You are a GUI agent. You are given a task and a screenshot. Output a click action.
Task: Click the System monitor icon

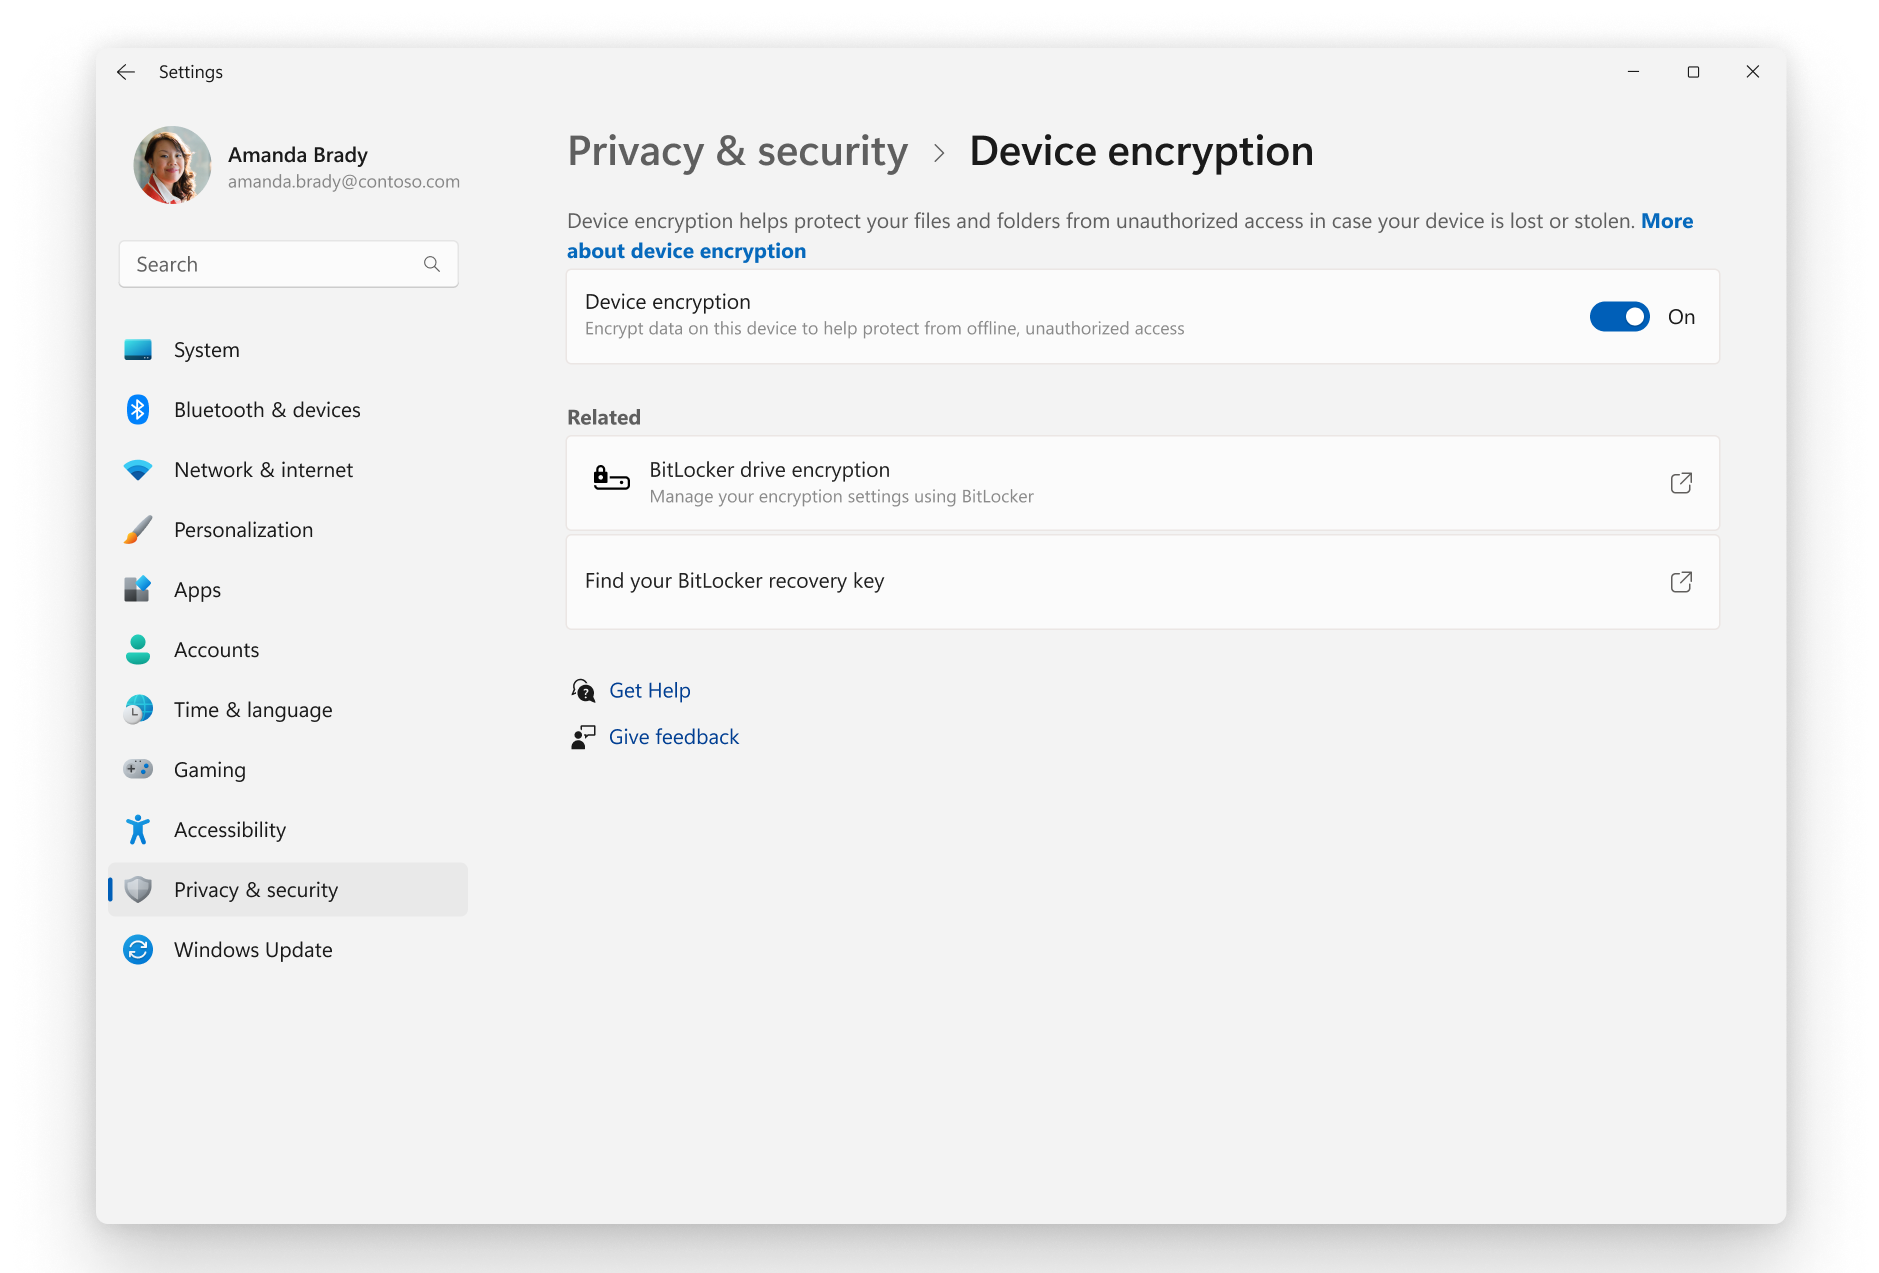click(x=138, y=350)
